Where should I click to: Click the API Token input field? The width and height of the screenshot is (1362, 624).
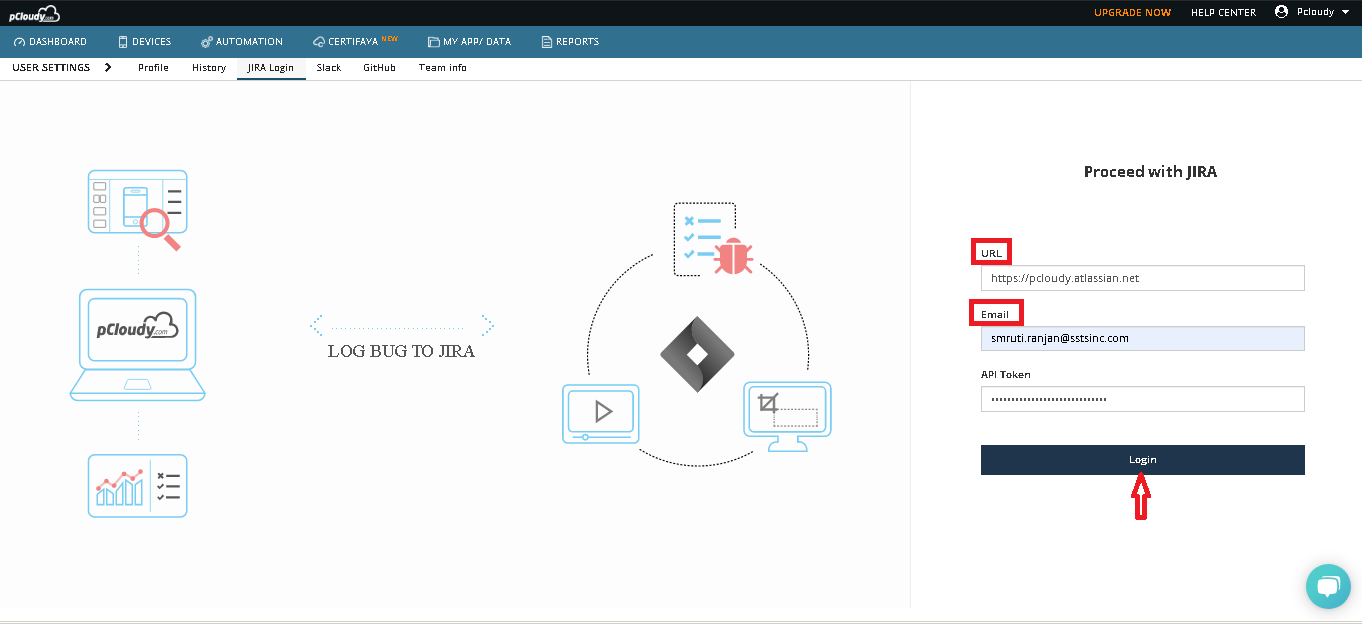coord(1142,399)
